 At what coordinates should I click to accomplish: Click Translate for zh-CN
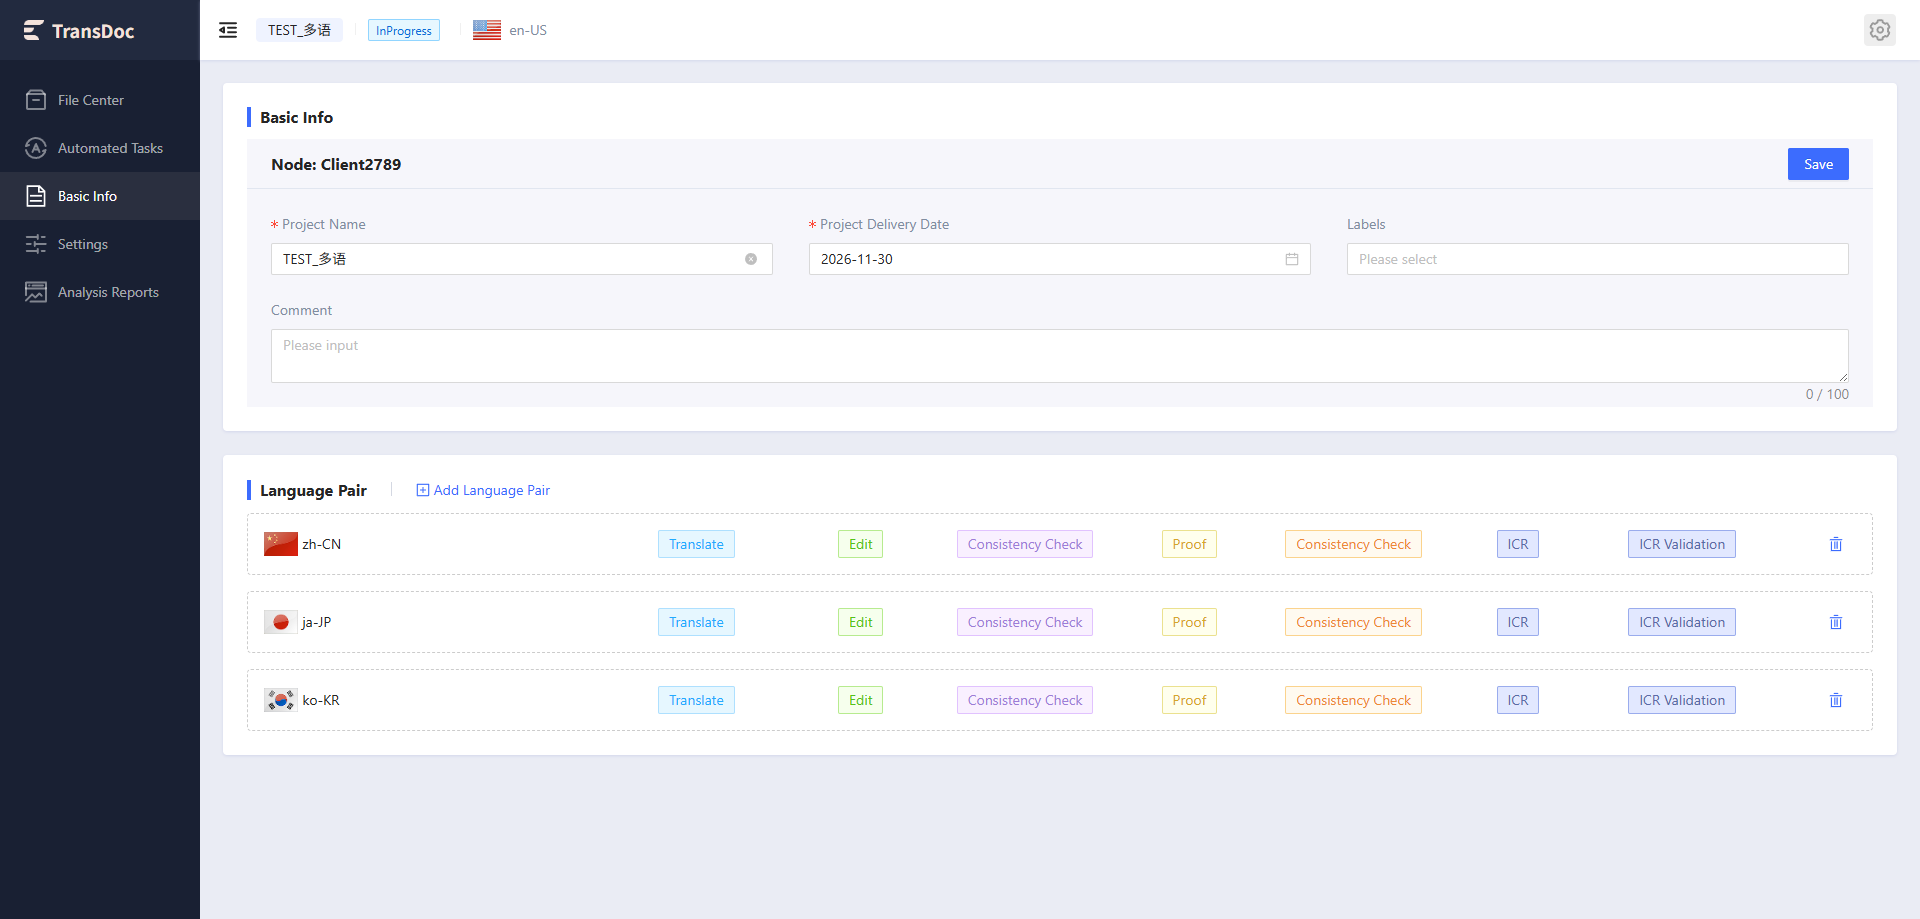tap(696, 544)
